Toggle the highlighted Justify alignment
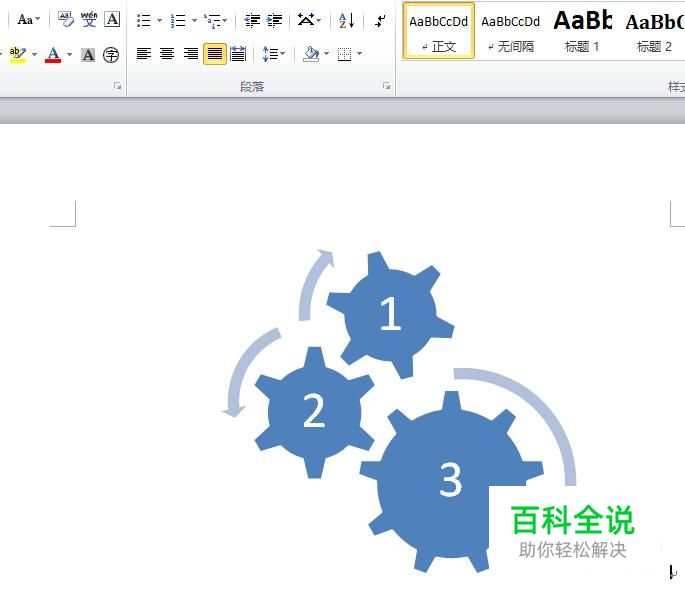The height and width of the screenshot is (594, 685). [x=214, y=54]
